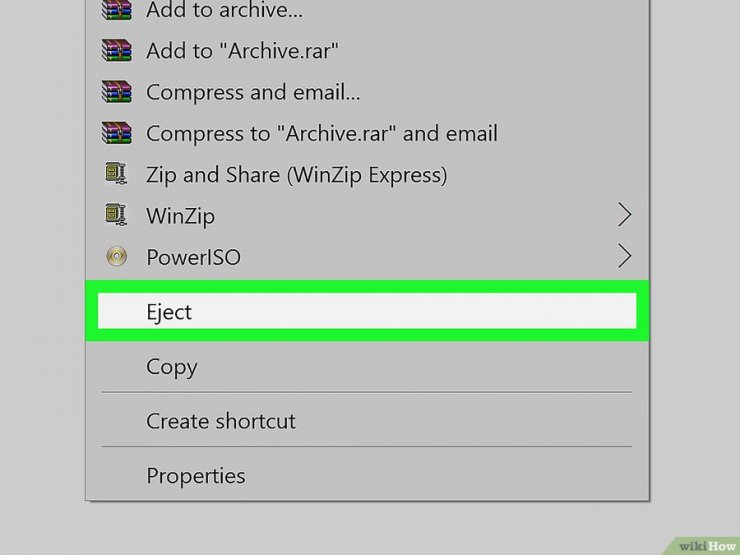Click the WinZip icon beside the WinZip submenu entry

116,215
